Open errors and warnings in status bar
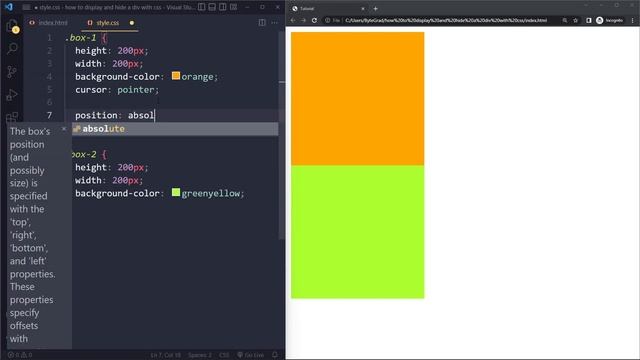The width and height of the screenshot is (640, 360). 20,355
